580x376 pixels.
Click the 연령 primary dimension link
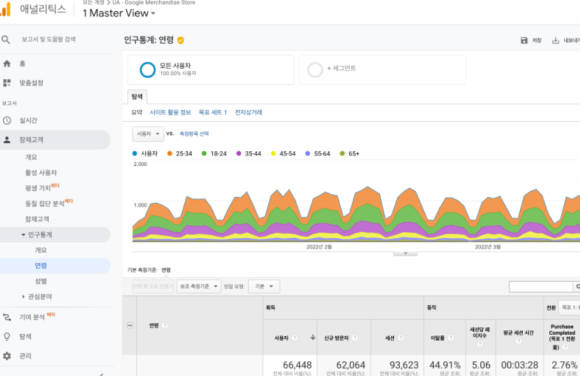pos(166,270)
